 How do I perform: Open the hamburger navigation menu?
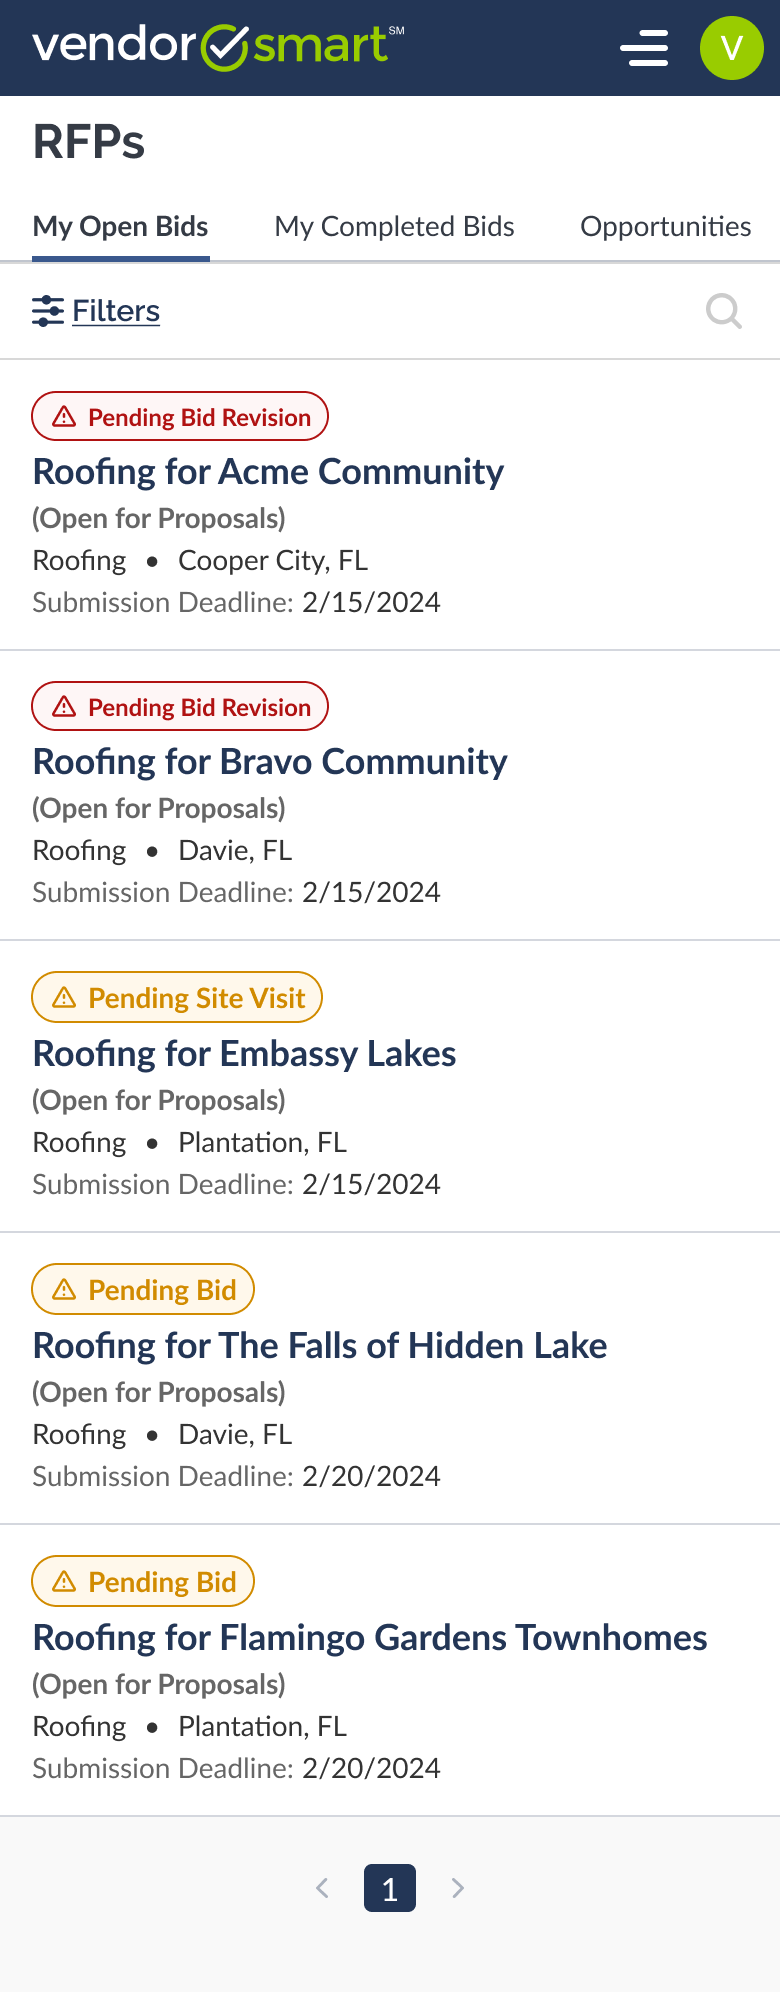pos(644,48)
